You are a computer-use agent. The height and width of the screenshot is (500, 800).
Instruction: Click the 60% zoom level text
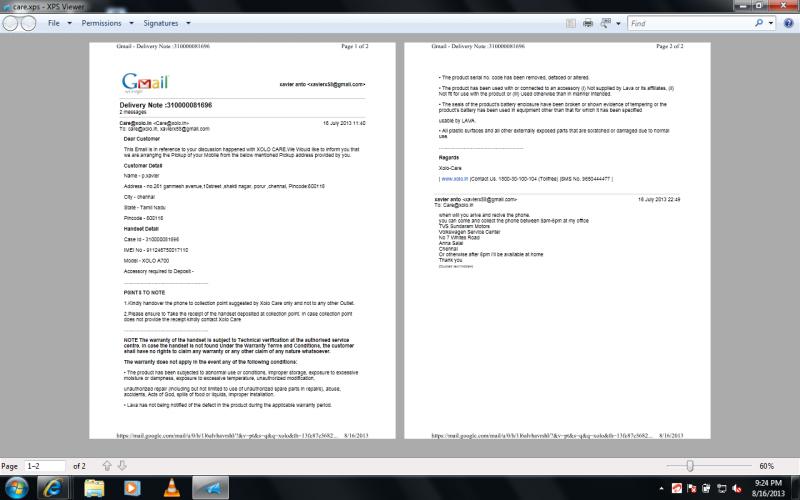click(766, 466)
